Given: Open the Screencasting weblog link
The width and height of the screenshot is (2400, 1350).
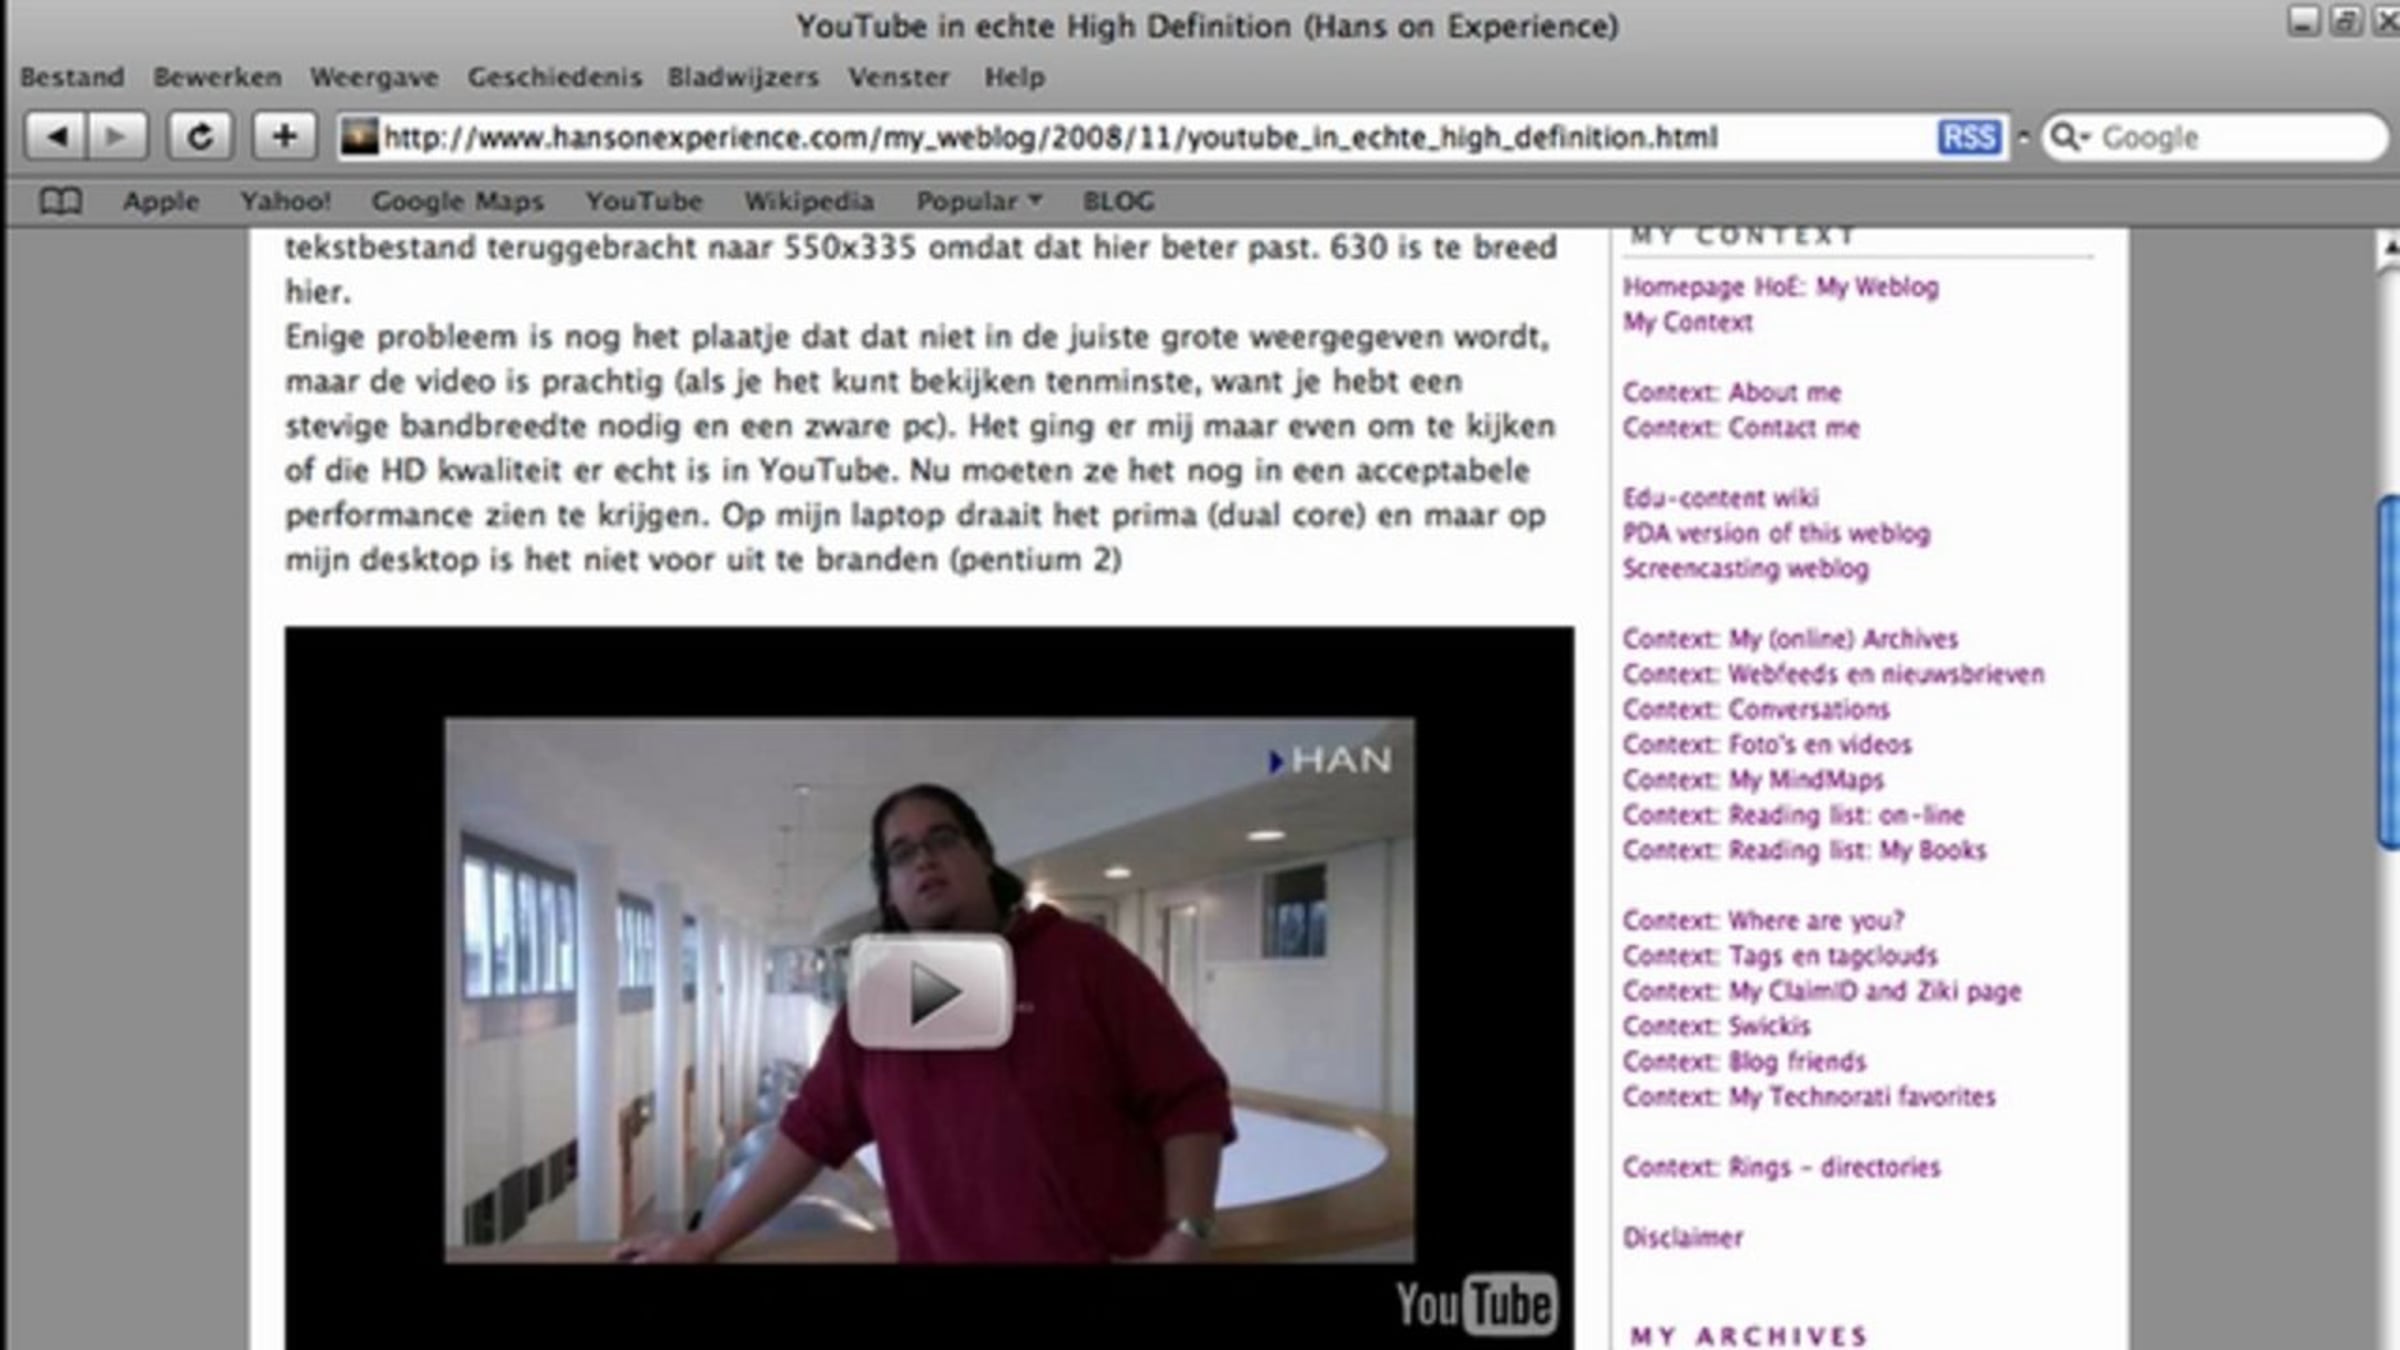Looking at the screenshot, I should (x=1745, y=568).
